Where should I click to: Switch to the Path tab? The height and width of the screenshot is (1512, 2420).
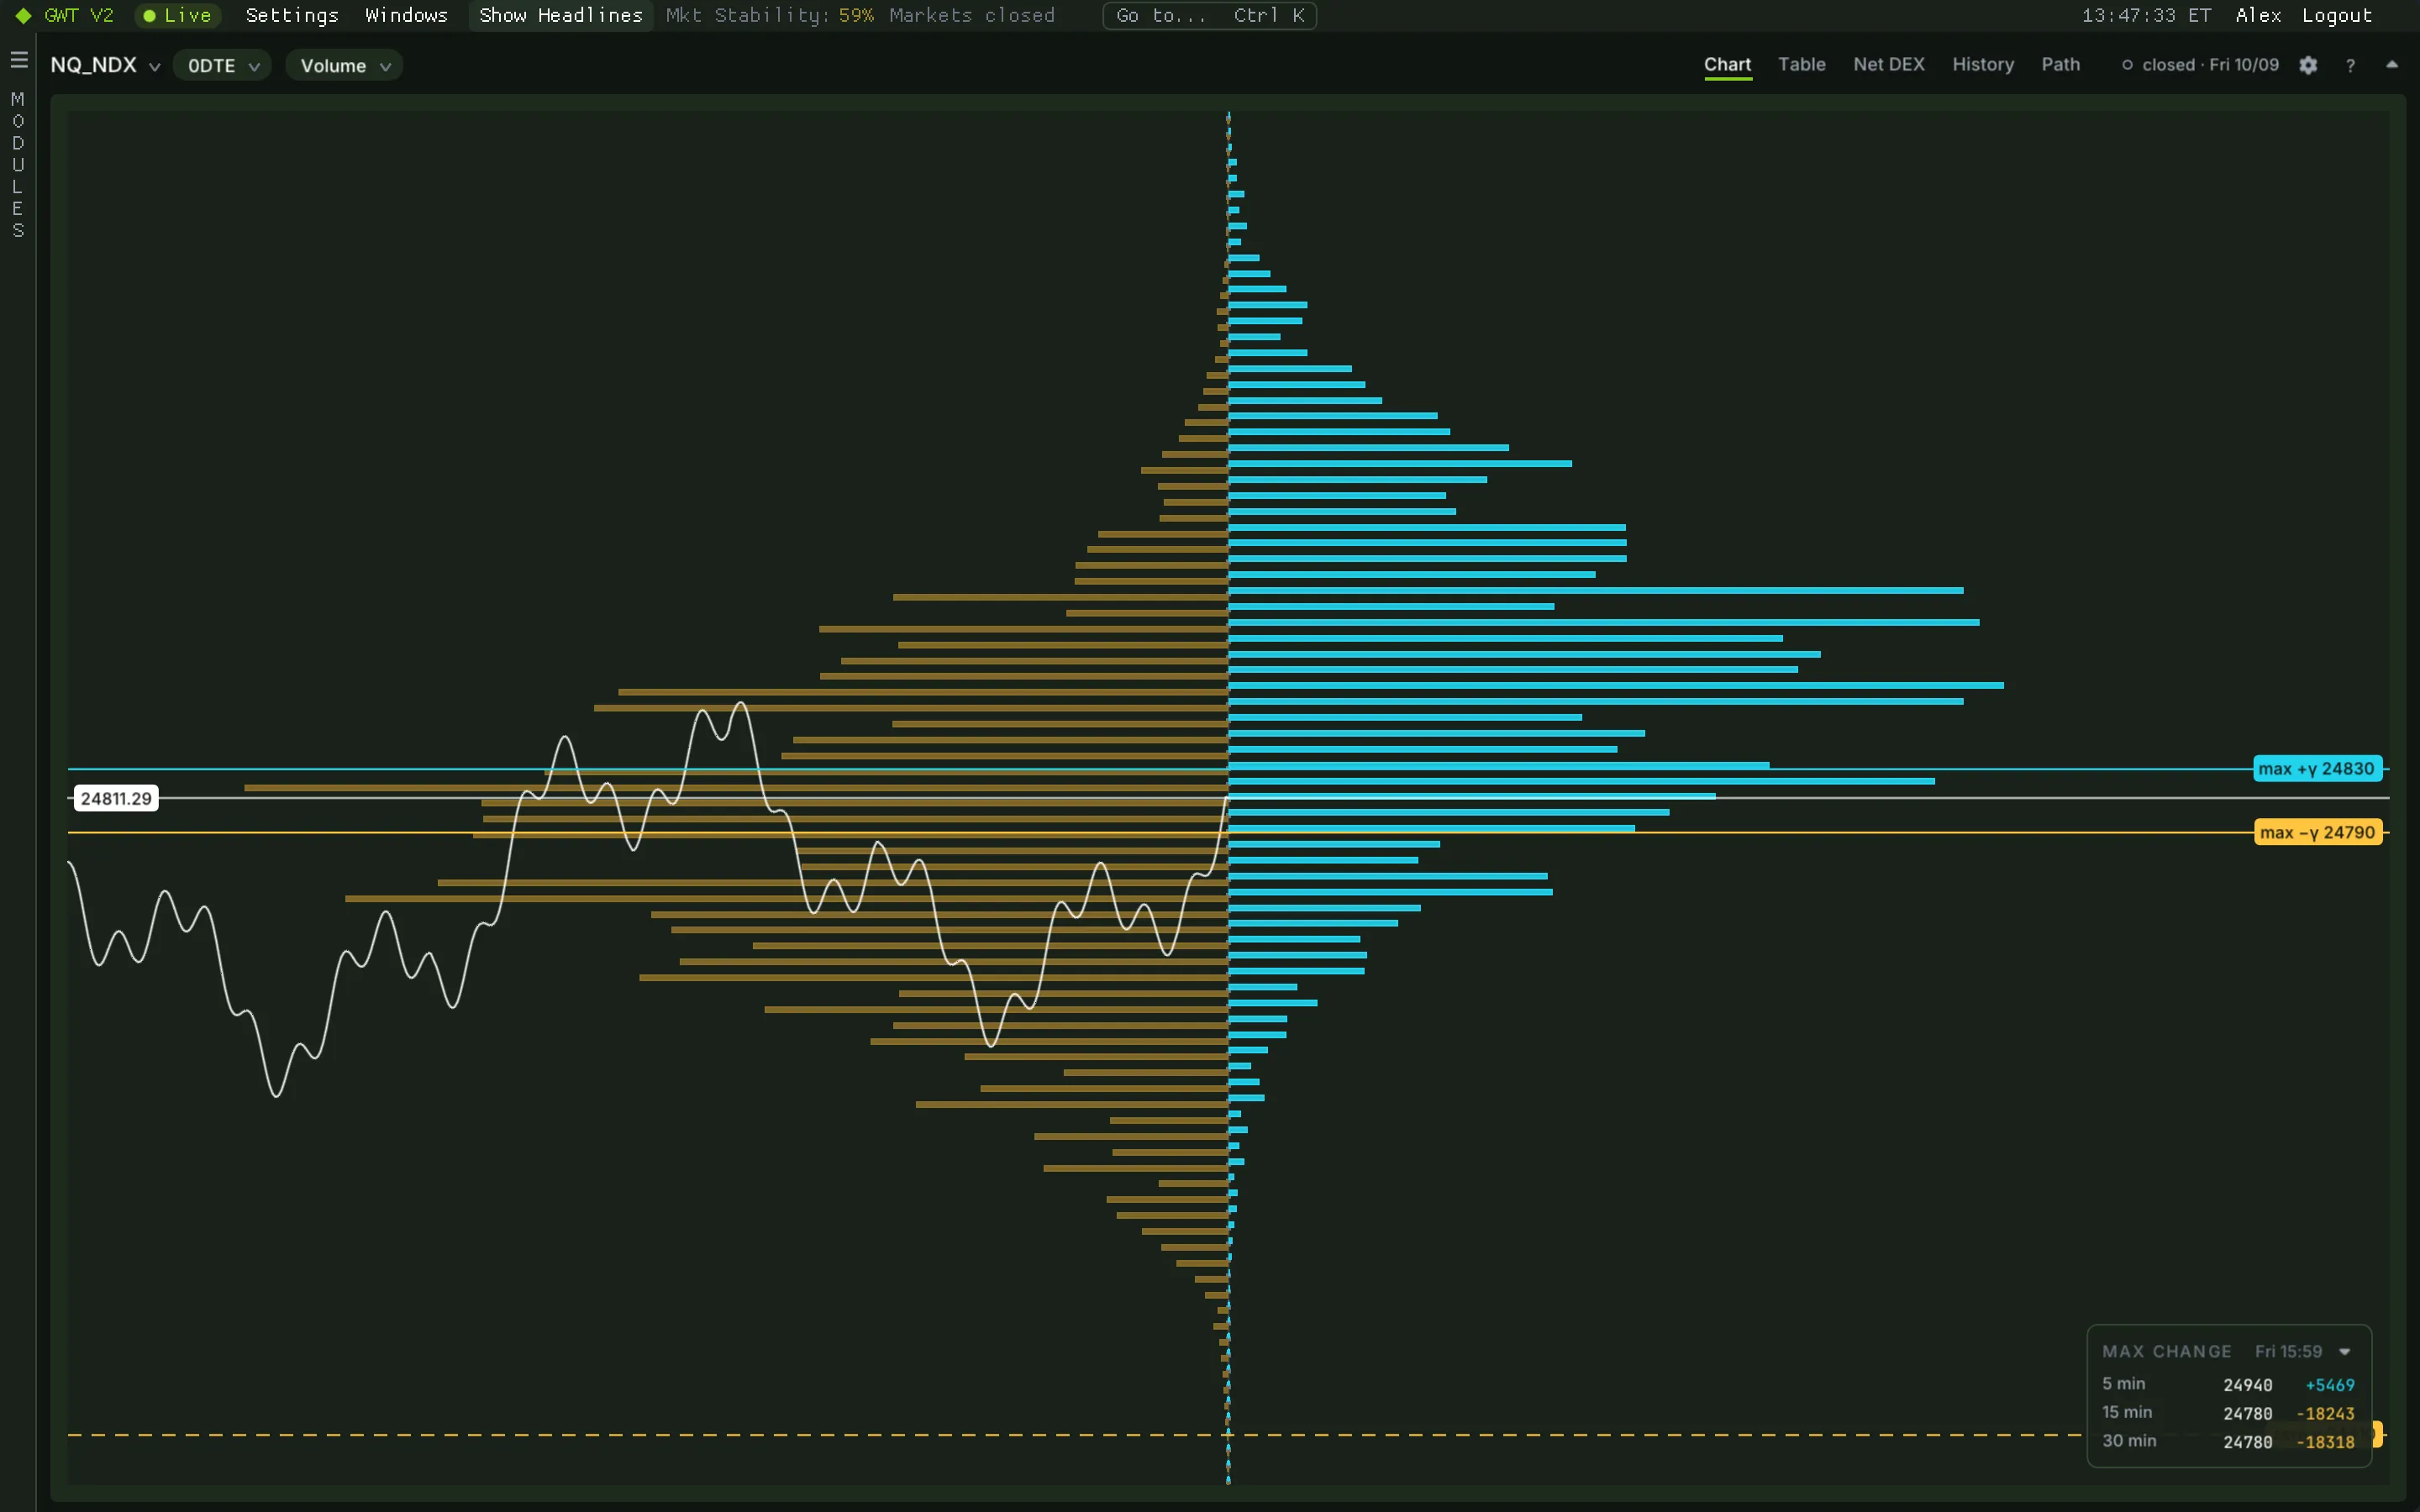pyautogui.click(x=2060, y=64)
